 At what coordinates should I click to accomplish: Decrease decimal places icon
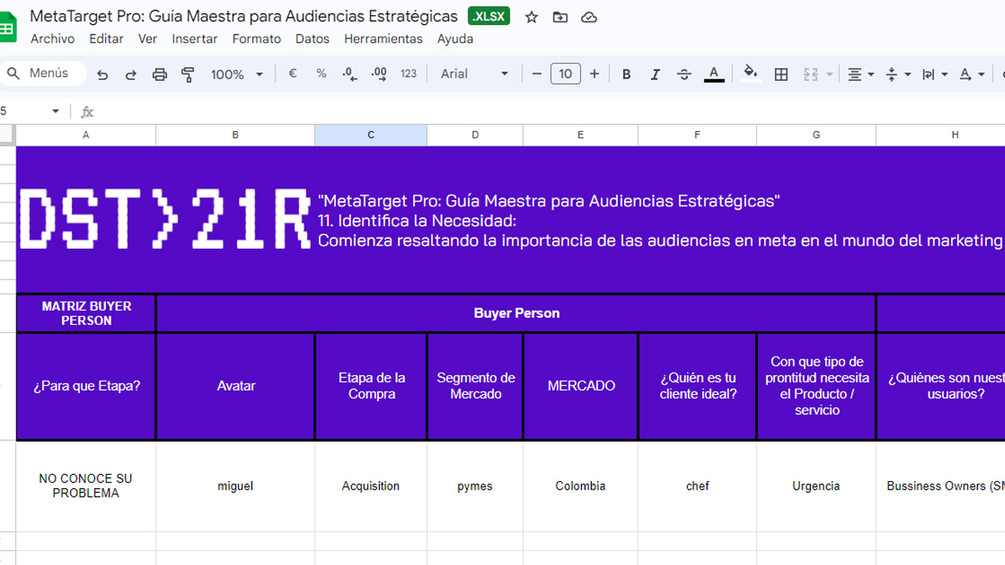pyautogui.click(x=350, y=74)
